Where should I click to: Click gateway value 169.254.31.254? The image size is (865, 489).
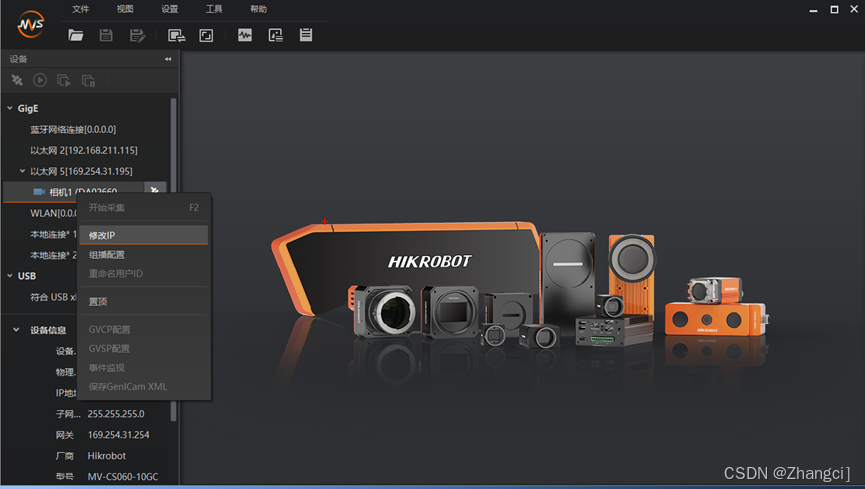(x=118, y=434)
